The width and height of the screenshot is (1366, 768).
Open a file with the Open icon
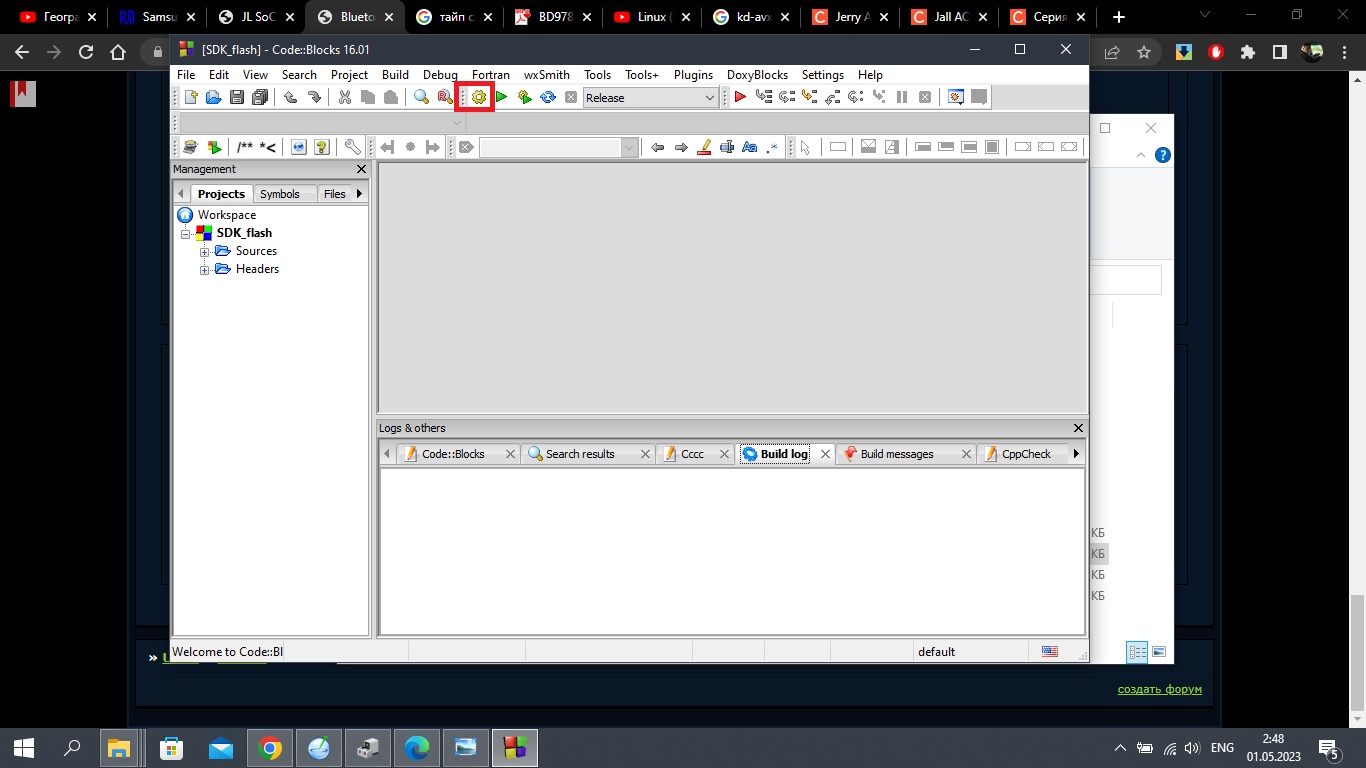213,97
